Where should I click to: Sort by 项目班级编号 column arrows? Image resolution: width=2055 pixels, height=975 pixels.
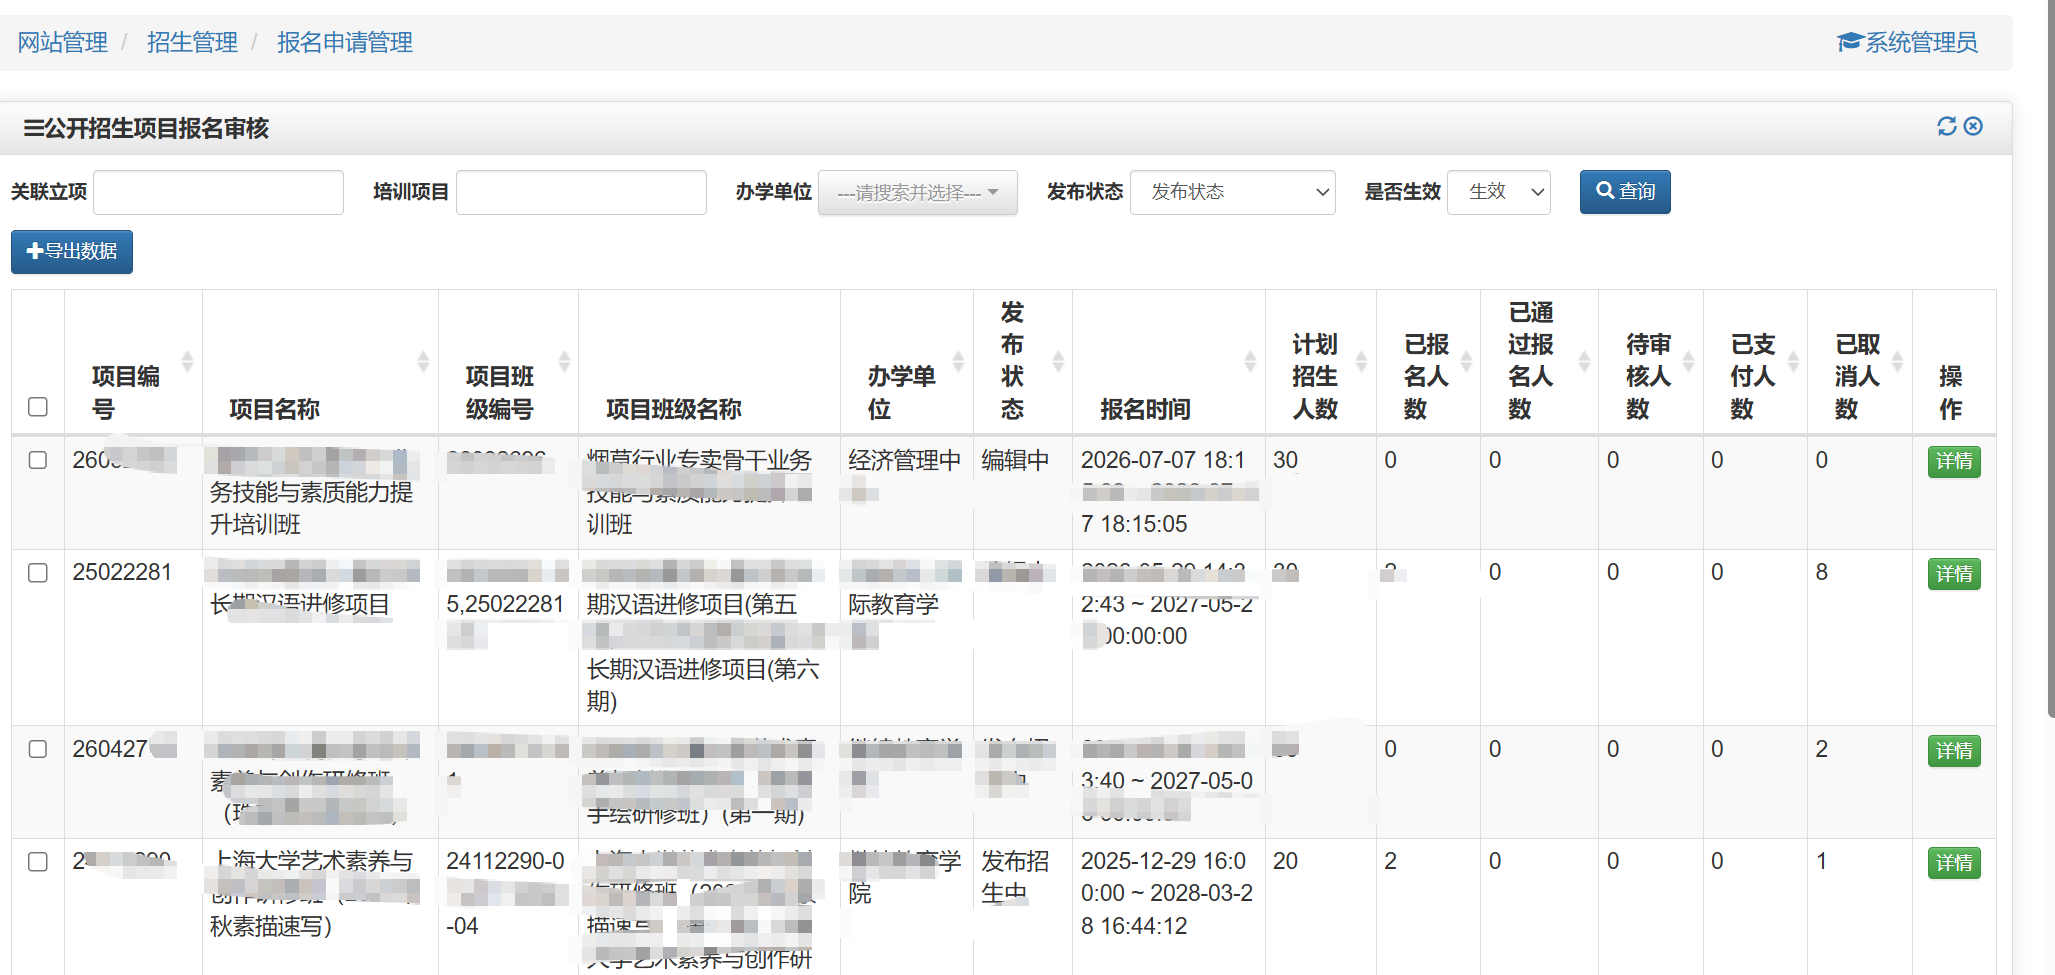tap(564, 361)
